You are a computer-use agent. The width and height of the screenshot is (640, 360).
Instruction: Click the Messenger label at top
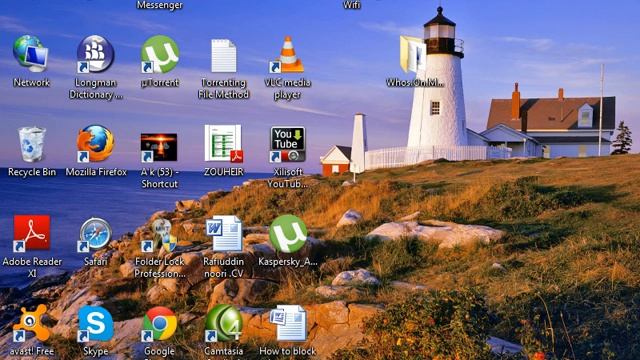(160, 4)
